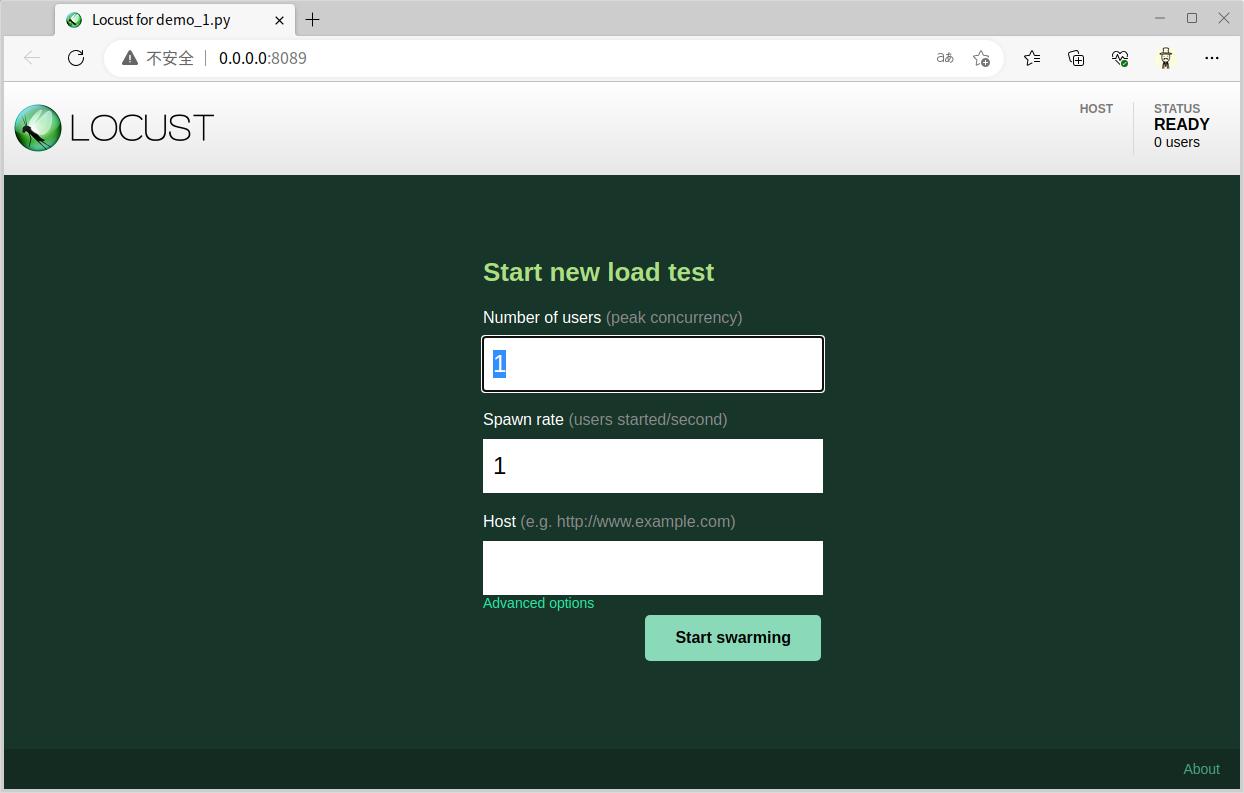Open the browser settings ellipsis menu
Screen dimensions: 1244x793
tap(1212, 58)
